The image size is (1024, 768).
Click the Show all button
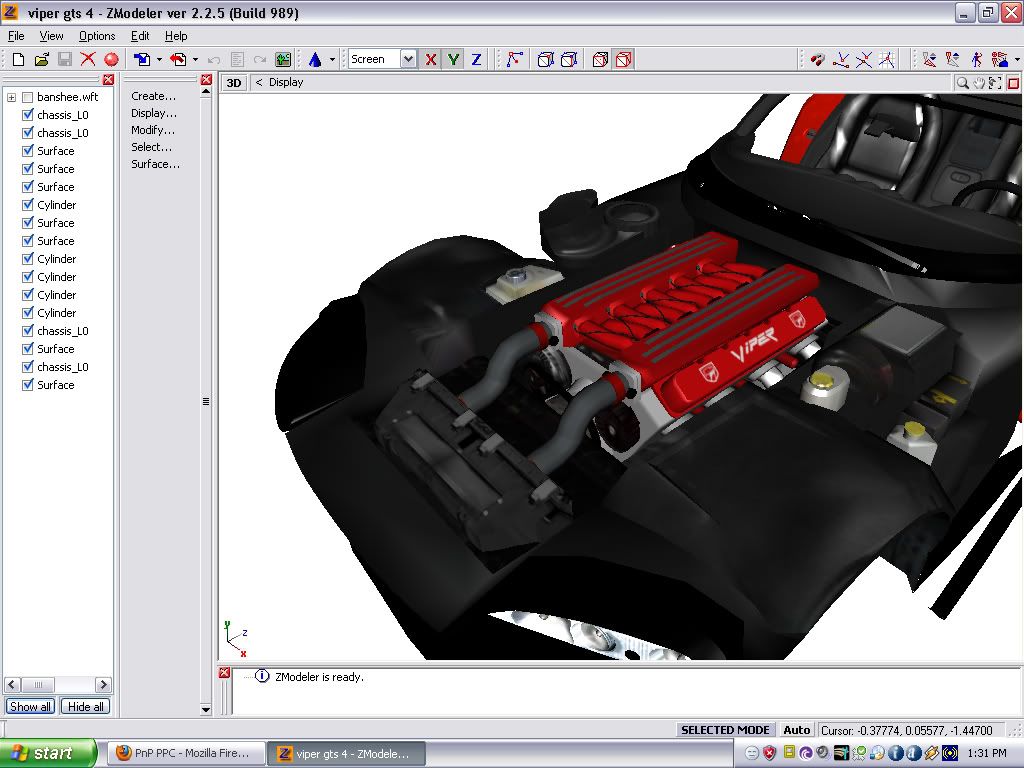tap(30, 707)
